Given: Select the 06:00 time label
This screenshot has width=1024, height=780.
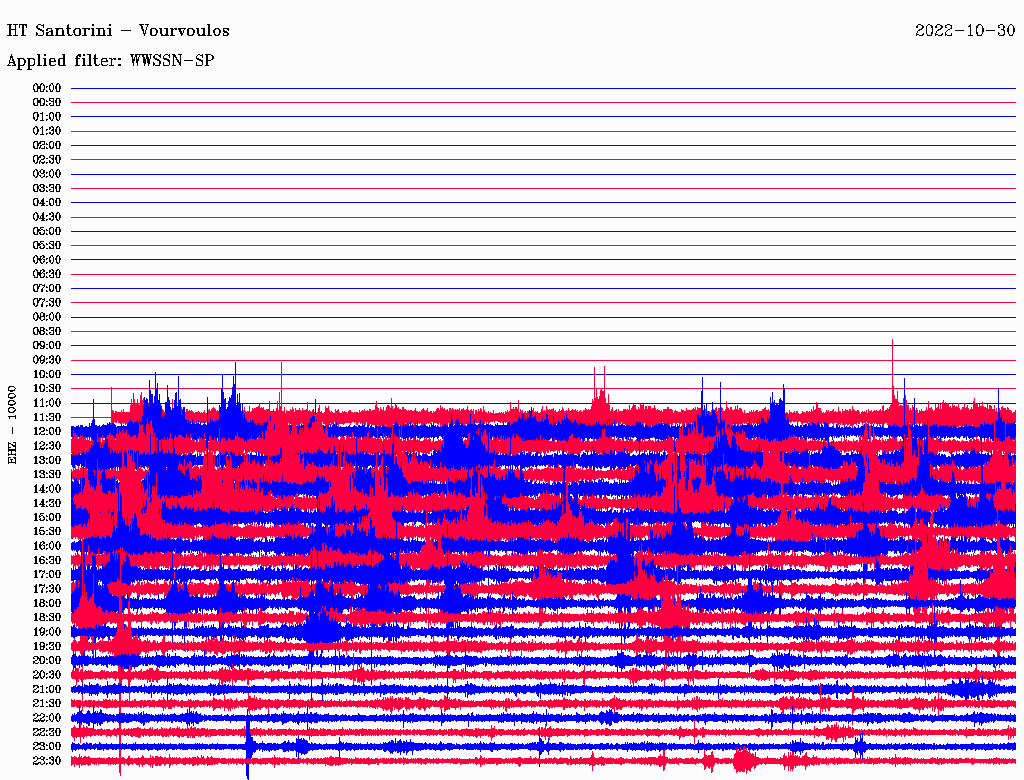Looking at the screenshot, I should 47,259.
